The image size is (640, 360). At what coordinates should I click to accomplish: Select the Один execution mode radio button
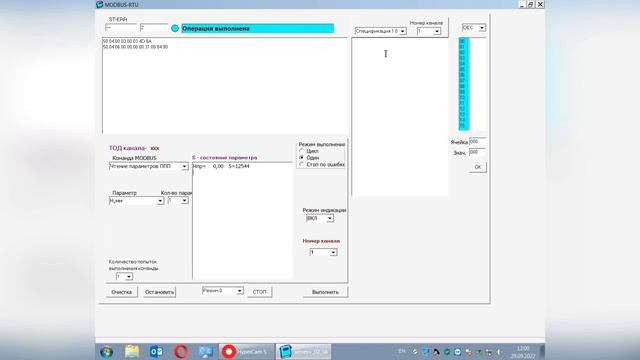click(302, 158)
